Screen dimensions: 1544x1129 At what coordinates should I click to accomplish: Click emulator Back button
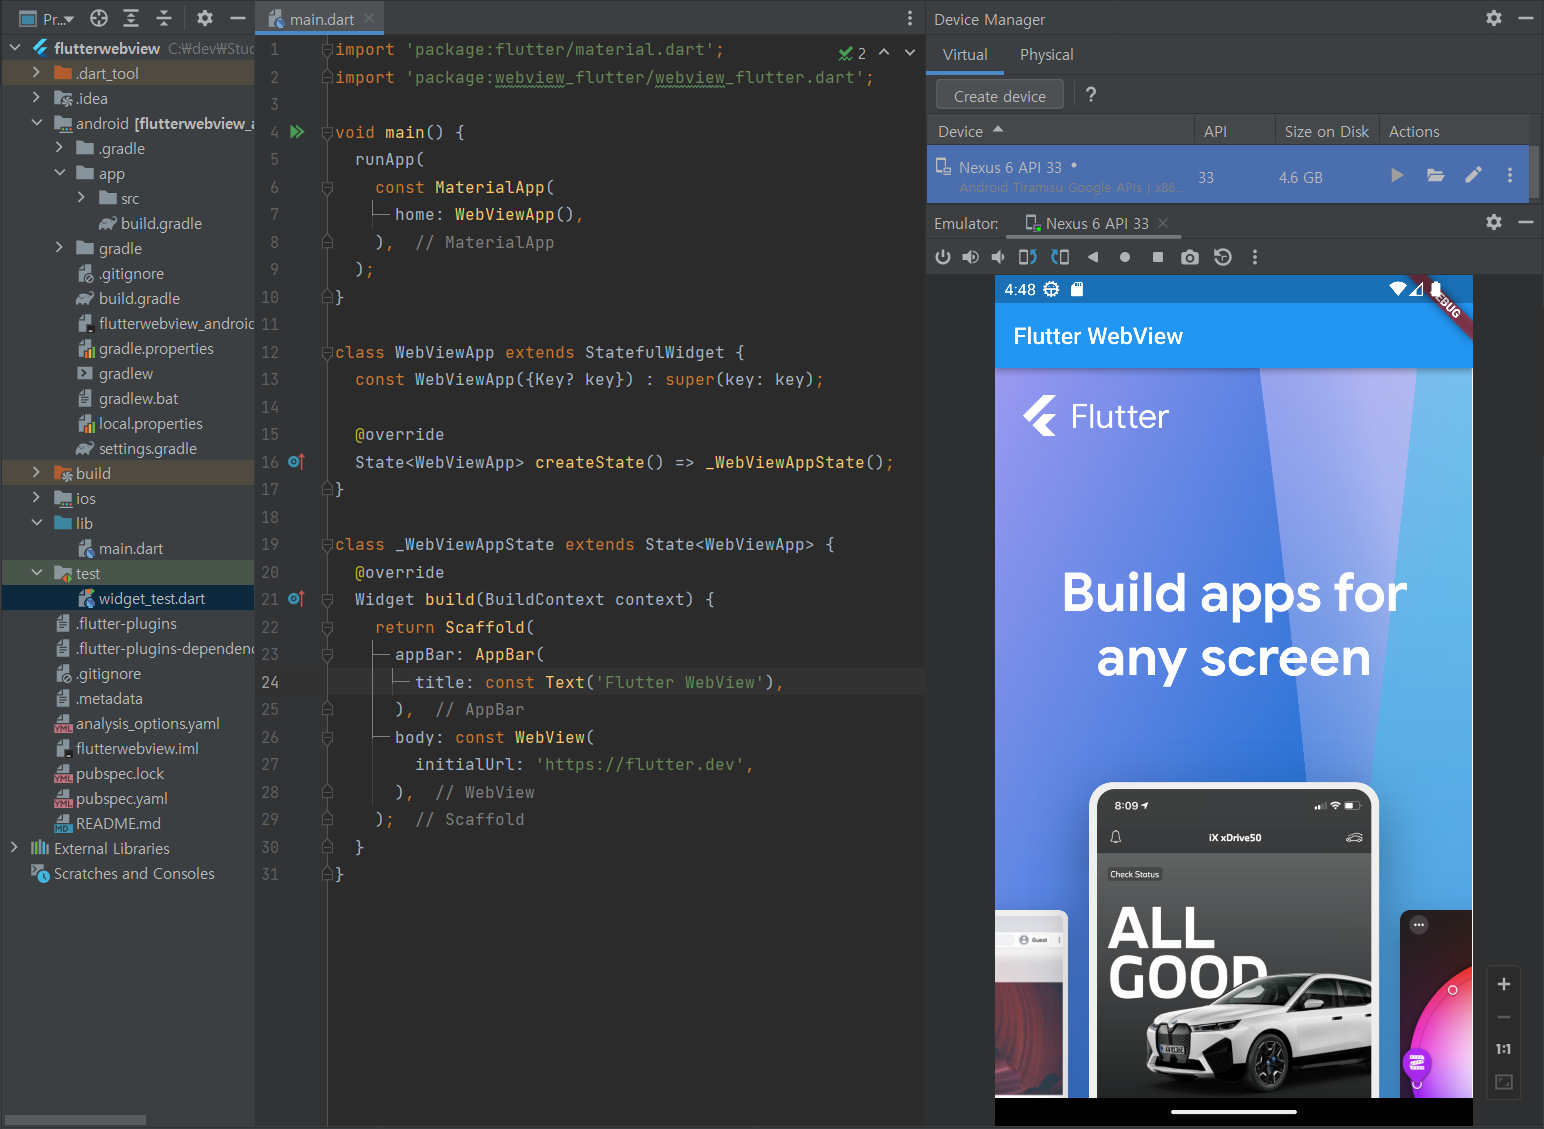(1093, 257)
